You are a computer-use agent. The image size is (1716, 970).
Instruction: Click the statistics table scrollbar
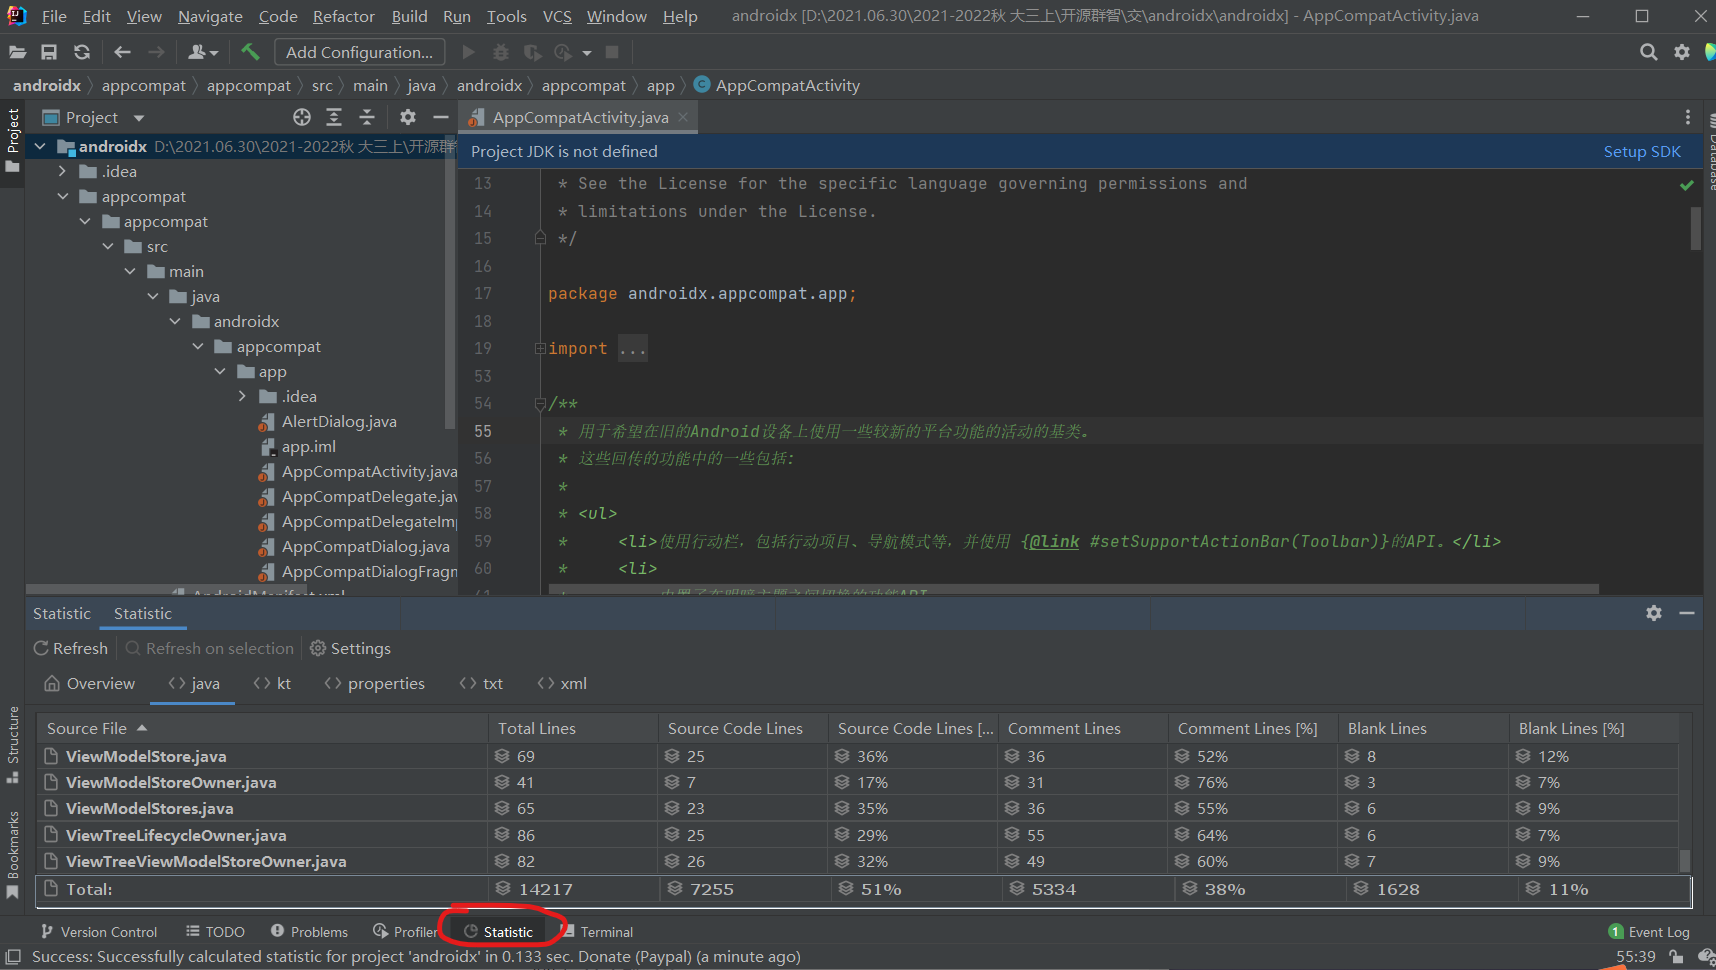1685,860
